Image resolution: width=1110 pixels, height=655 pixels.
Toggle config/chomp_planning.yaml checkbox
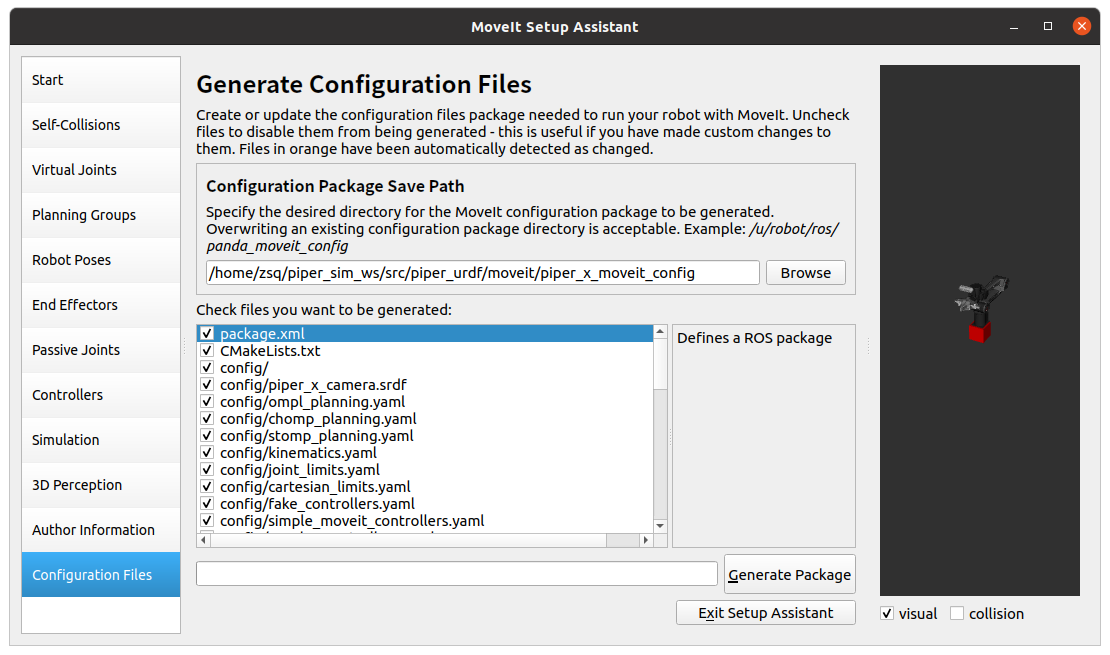(x=207, y=418)
